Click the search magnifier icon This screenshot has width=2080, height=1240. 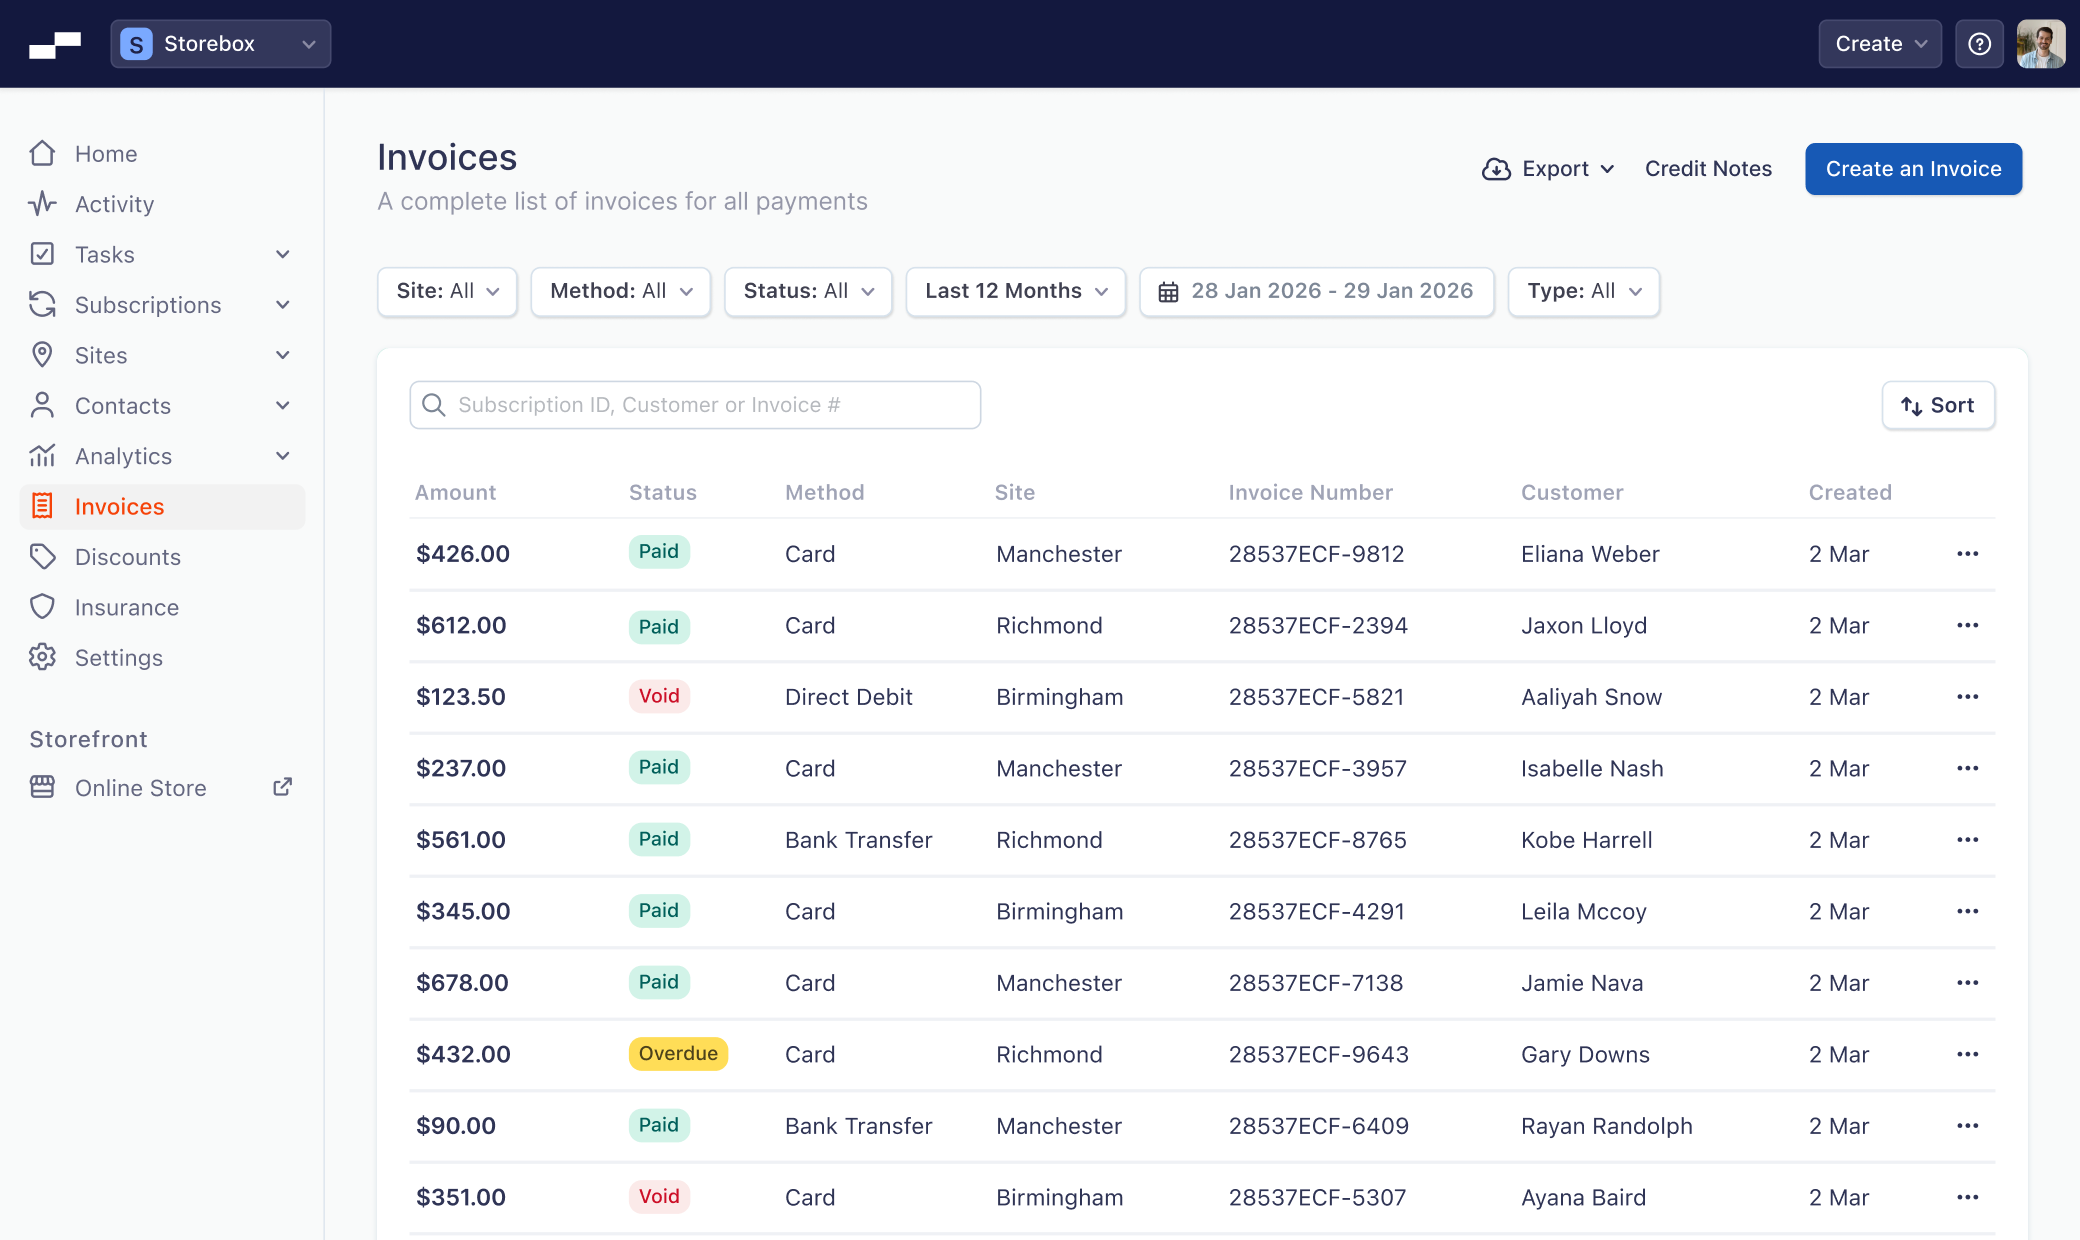coord(434,404)
